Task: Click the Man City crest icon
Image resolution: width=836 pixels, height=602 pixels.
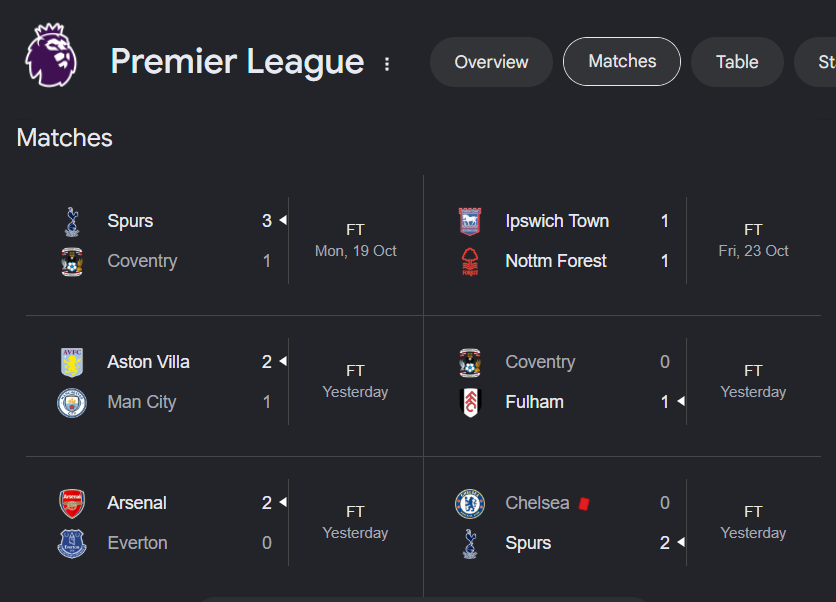Action: pos(72,403)
